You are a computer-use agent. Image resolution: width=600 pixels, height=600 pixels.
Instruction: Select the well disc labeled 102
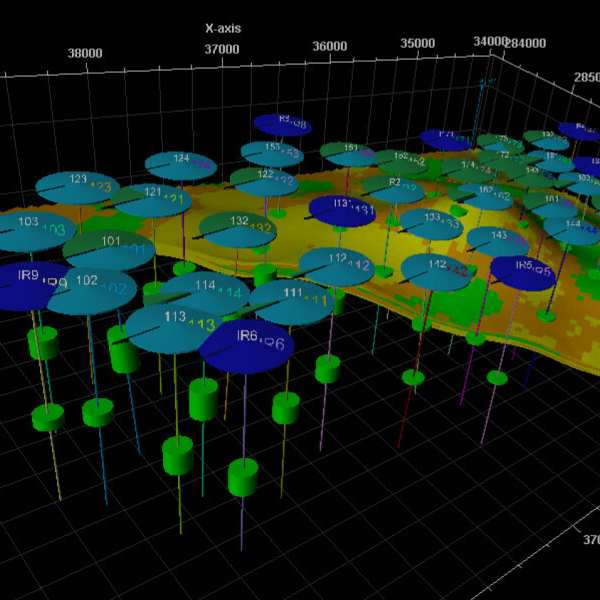(92, 291)
